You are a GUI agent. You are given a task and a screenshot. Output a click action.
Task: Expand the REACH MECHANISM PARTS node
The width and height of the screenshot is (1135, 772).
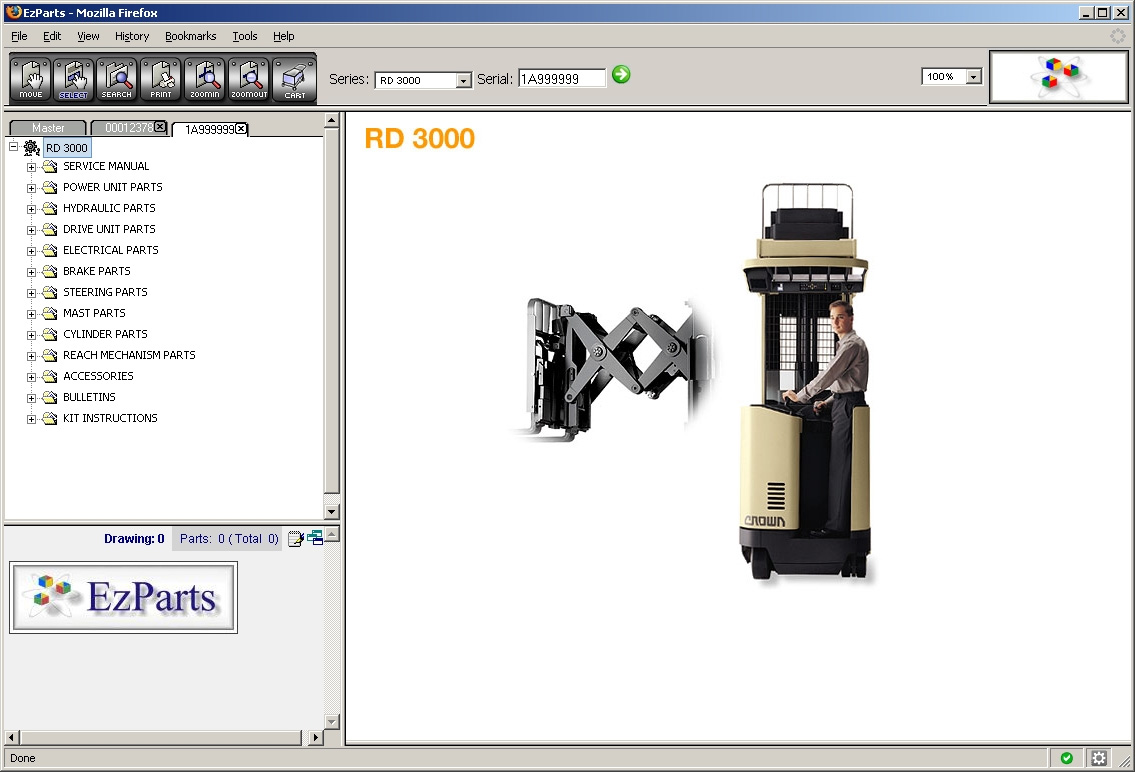coord(31,356)
